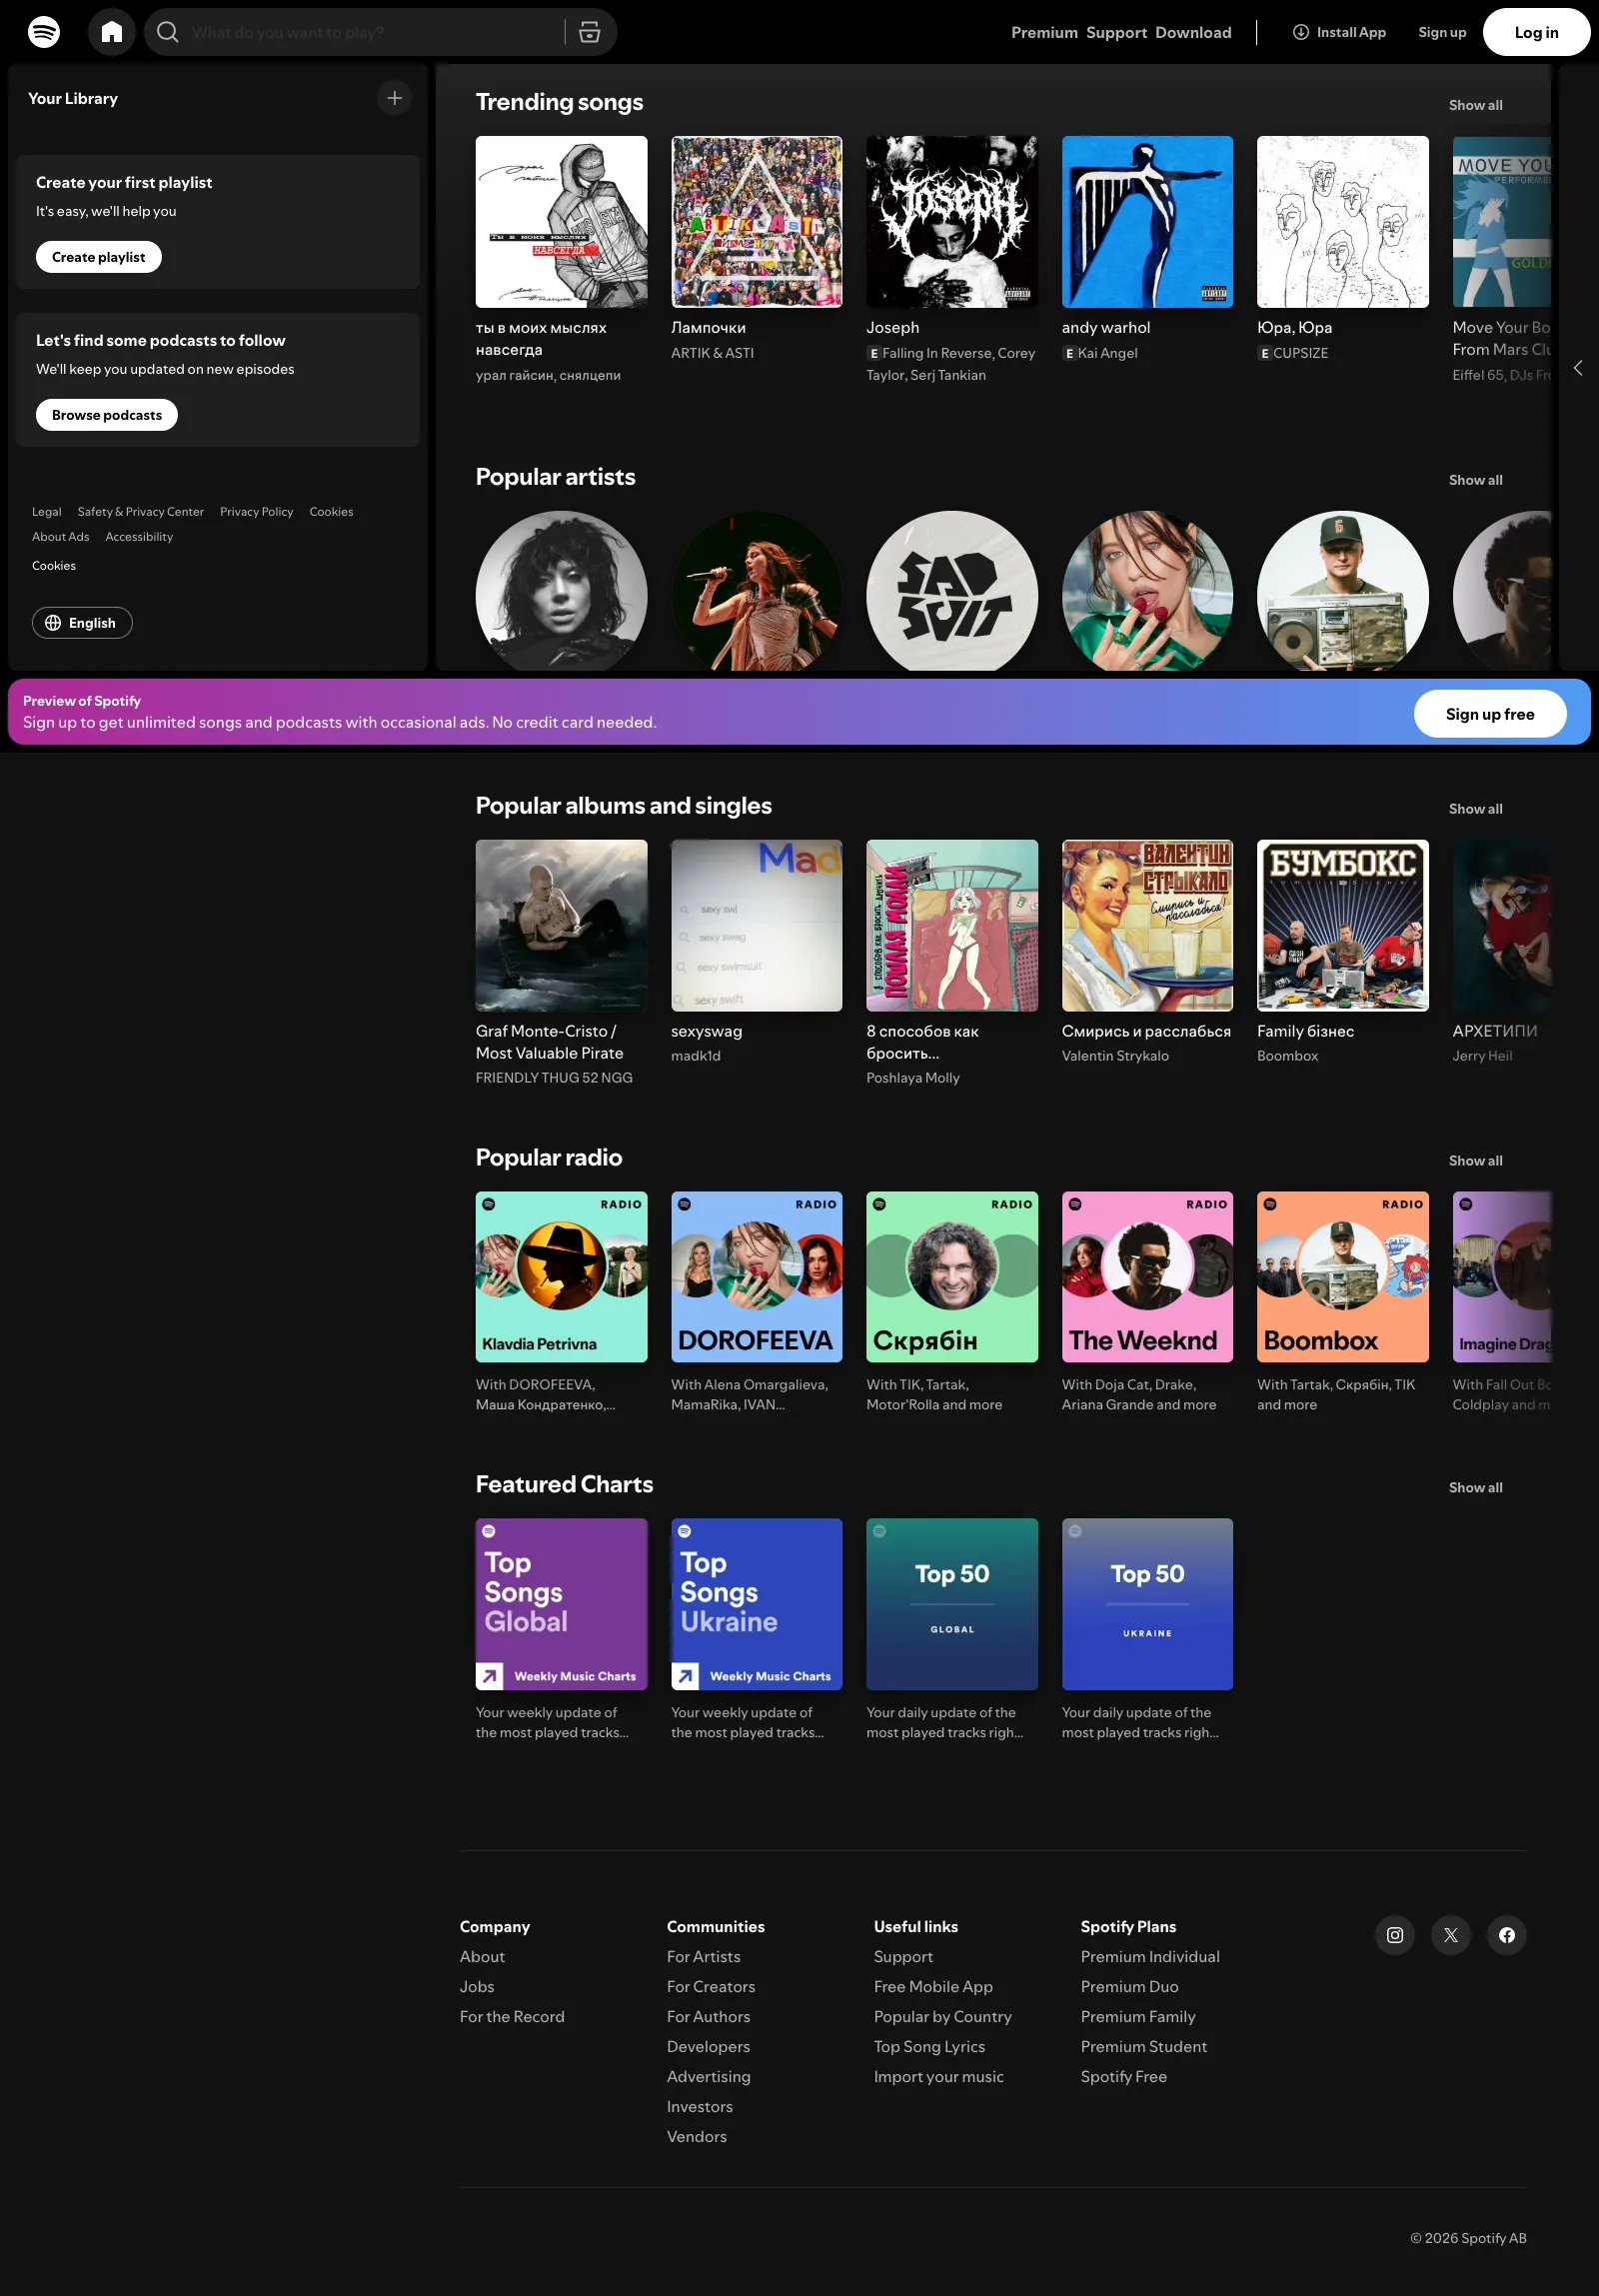Click the Create playlist button
Screen dimensions: 1599x2296
(x=99, y=257)
